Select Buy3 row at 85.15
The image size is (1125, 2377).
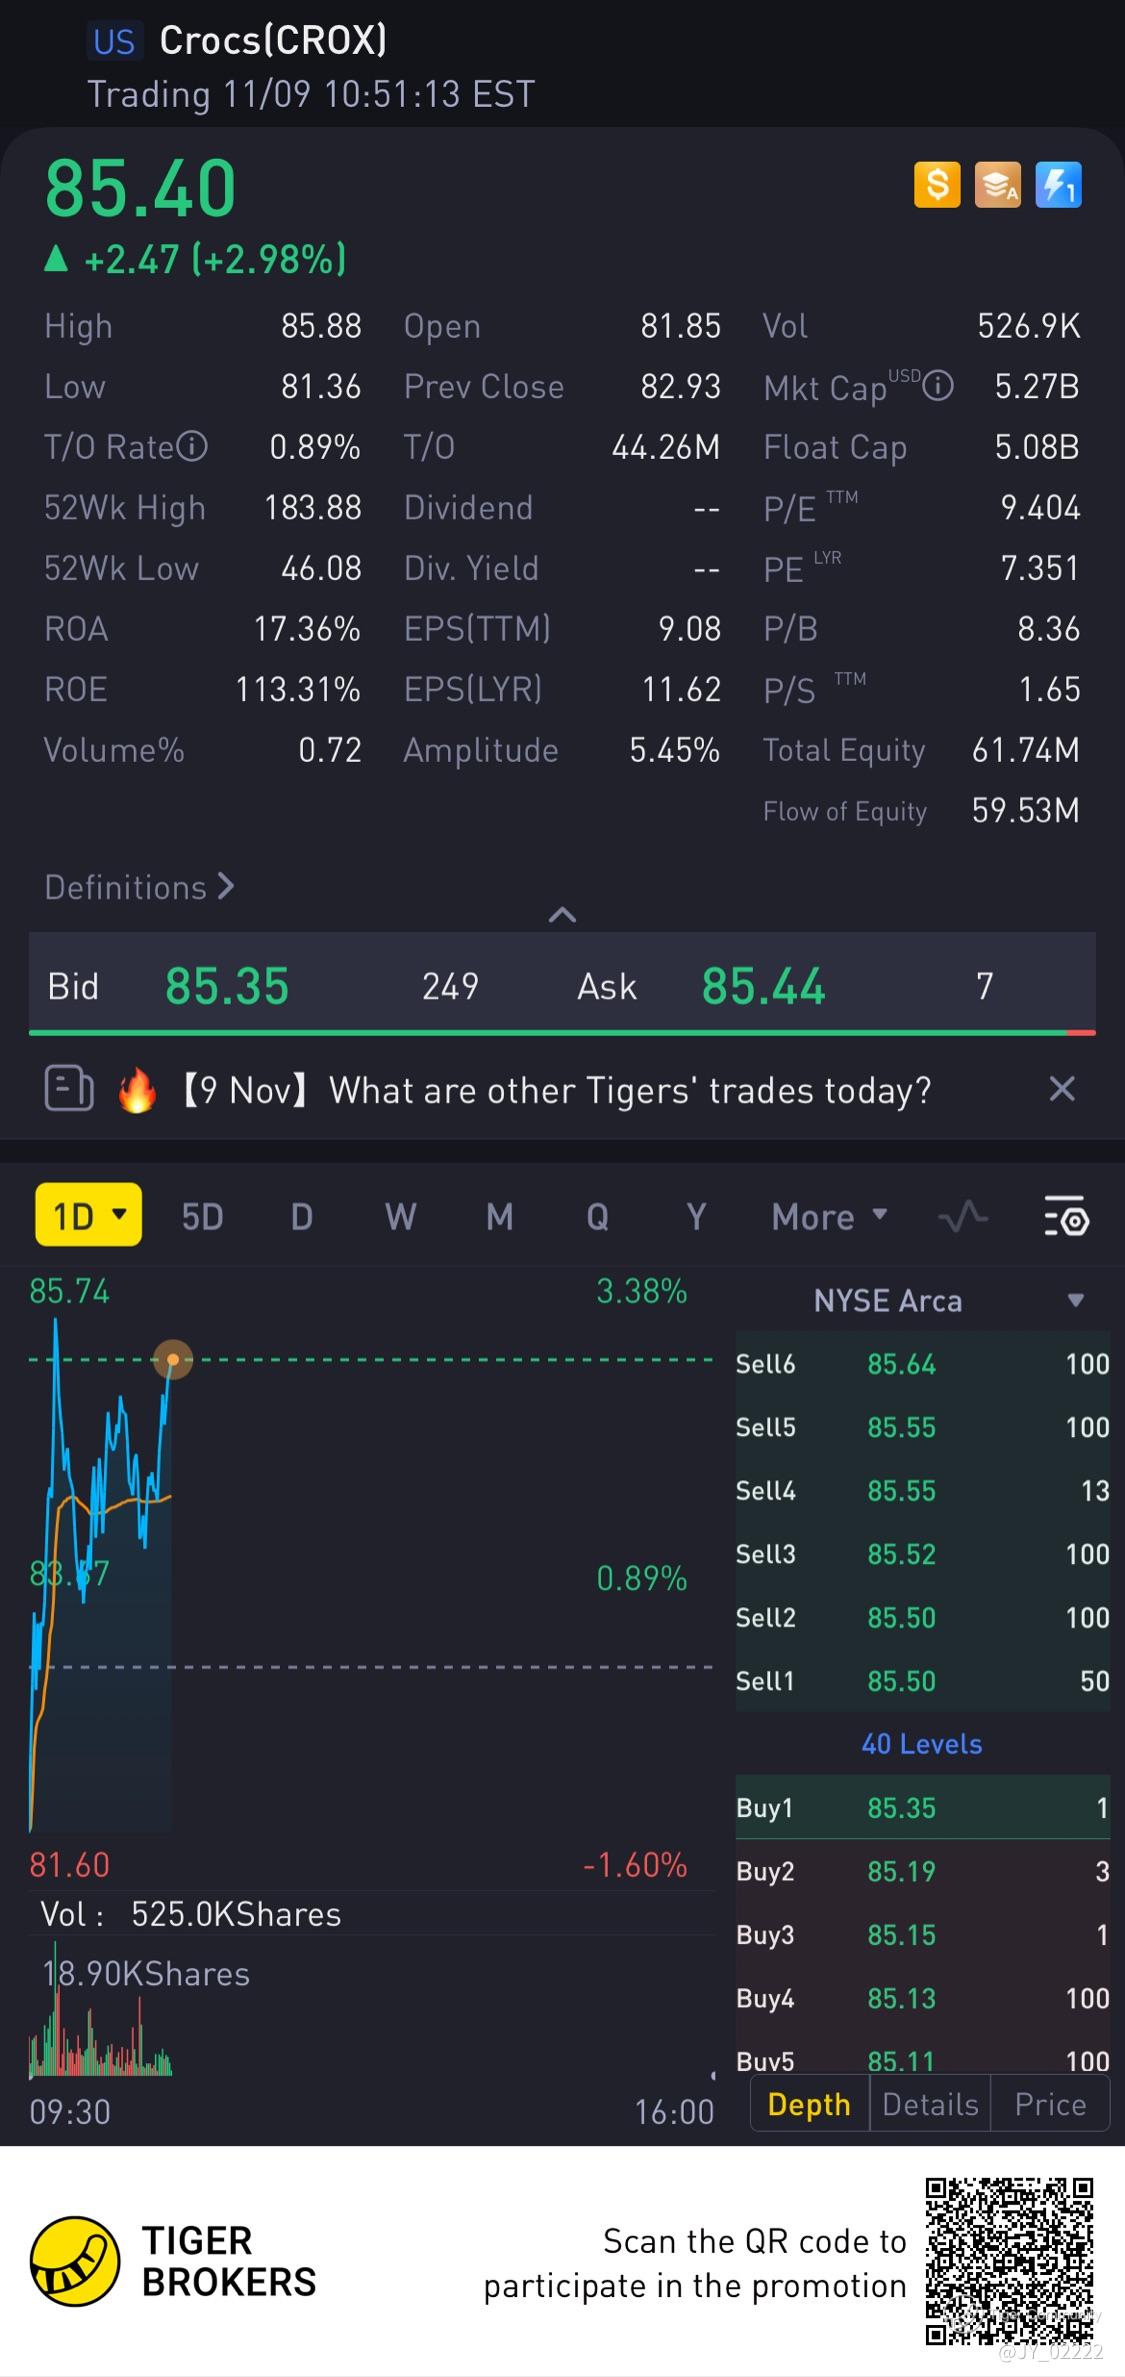(922, 1935)
